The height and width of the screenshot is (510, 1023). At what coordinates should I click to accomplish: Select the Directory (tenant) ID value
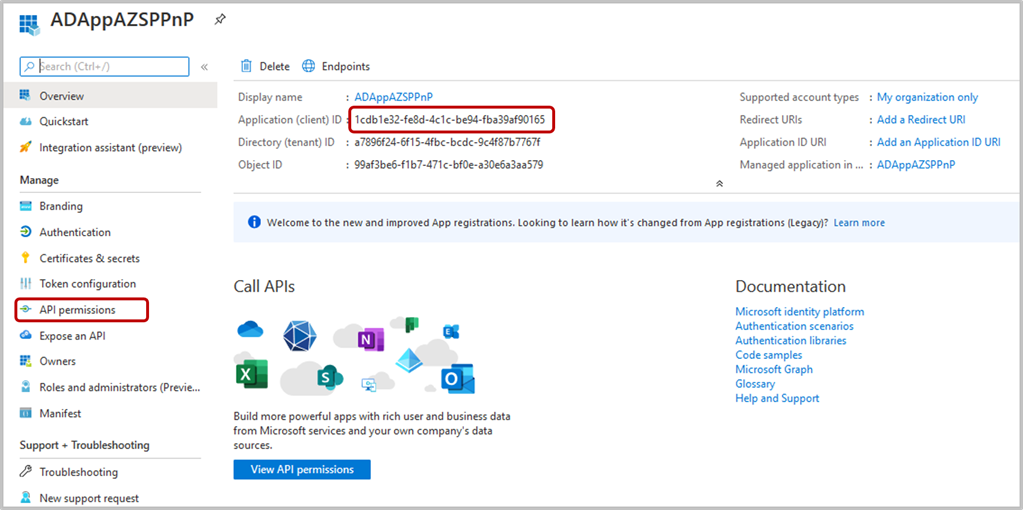point(447,142)
